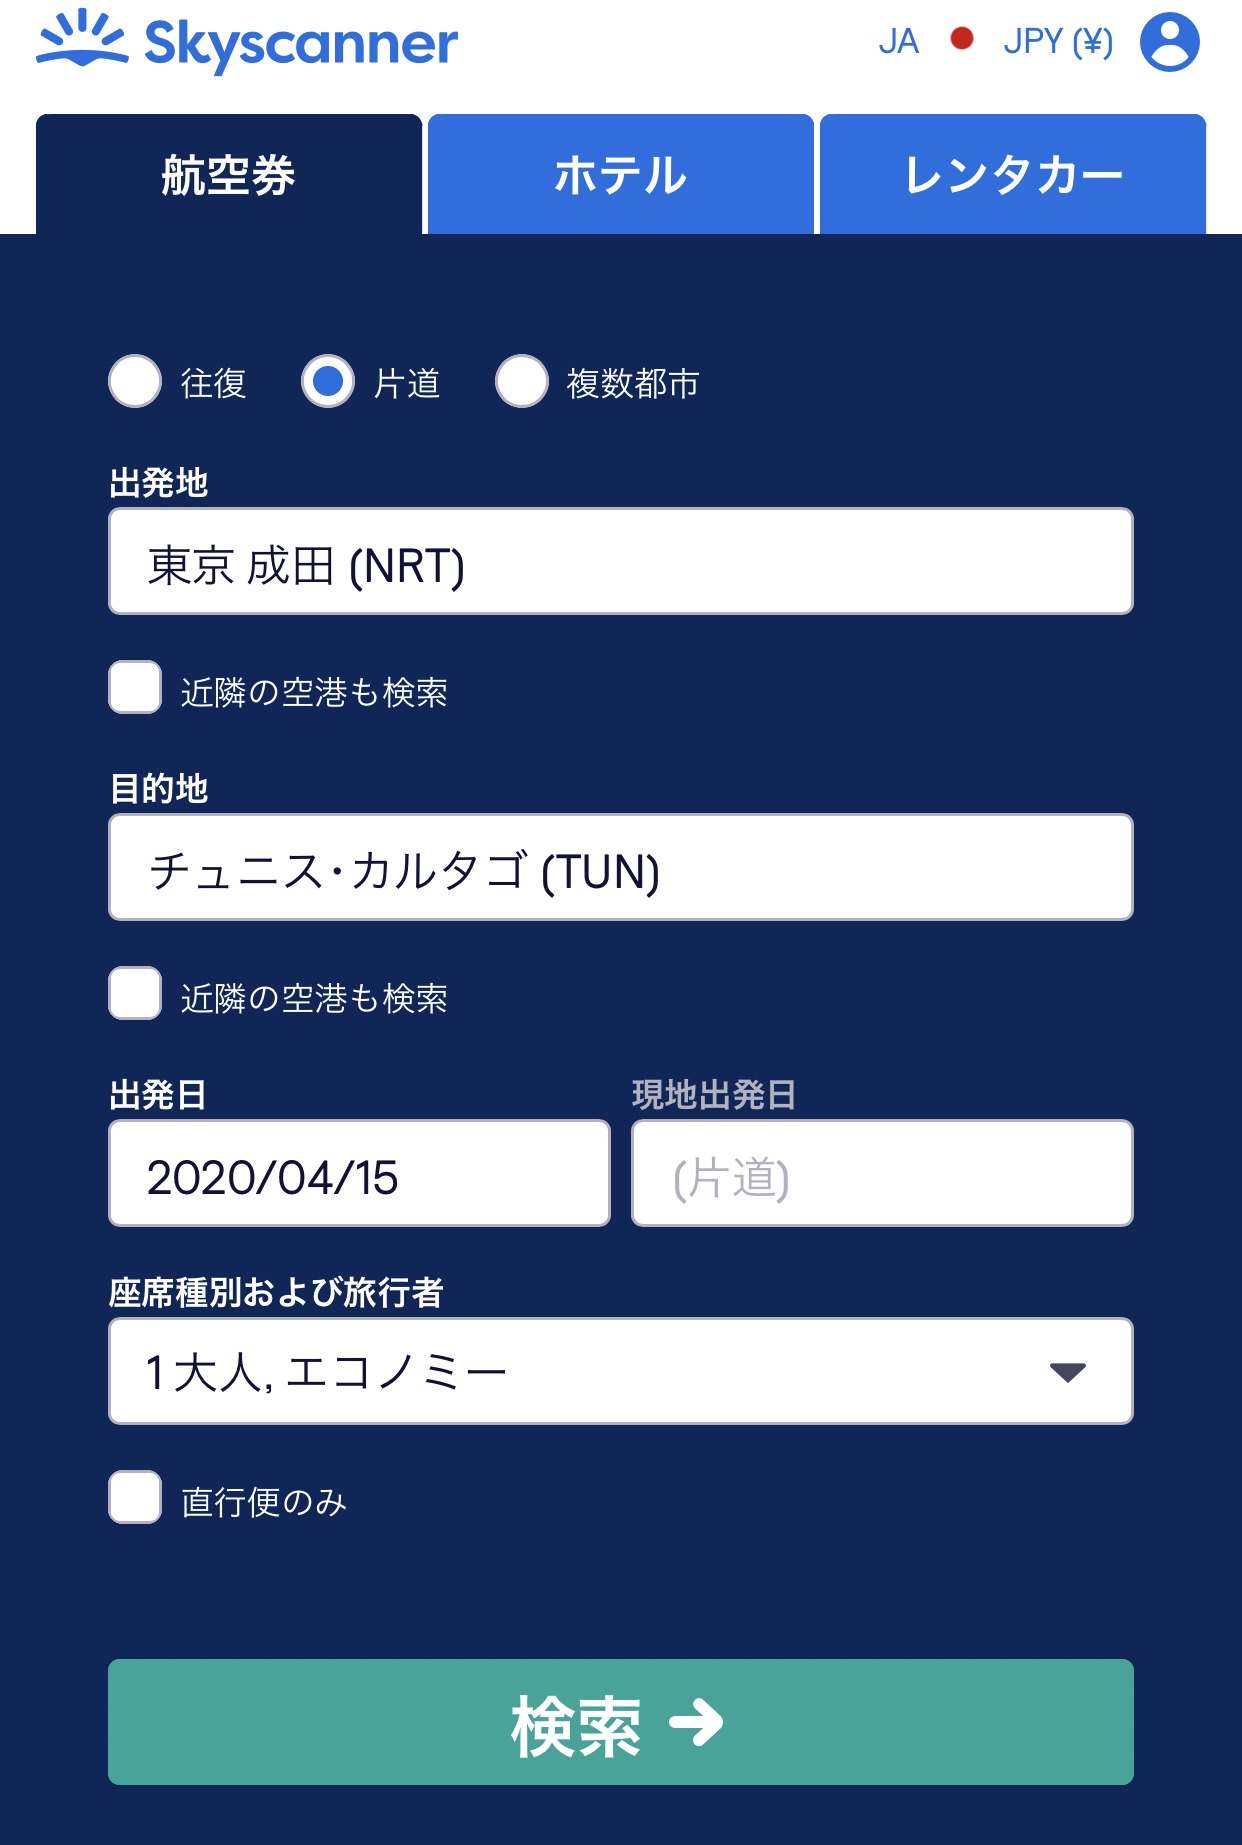Select the 往復 round-trip radio button
This screenshot has width=1242, height=1845.
coord(135,381)
